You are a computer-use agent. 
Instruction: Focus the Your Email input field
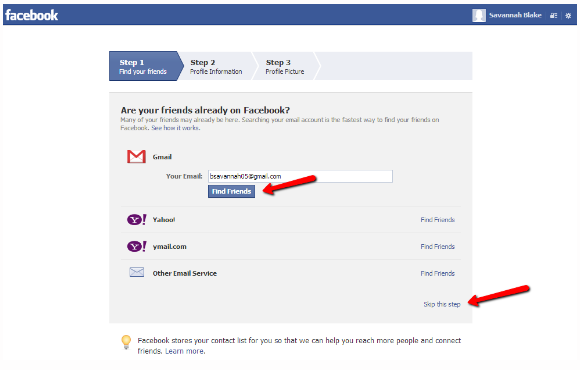pos(300,176)
